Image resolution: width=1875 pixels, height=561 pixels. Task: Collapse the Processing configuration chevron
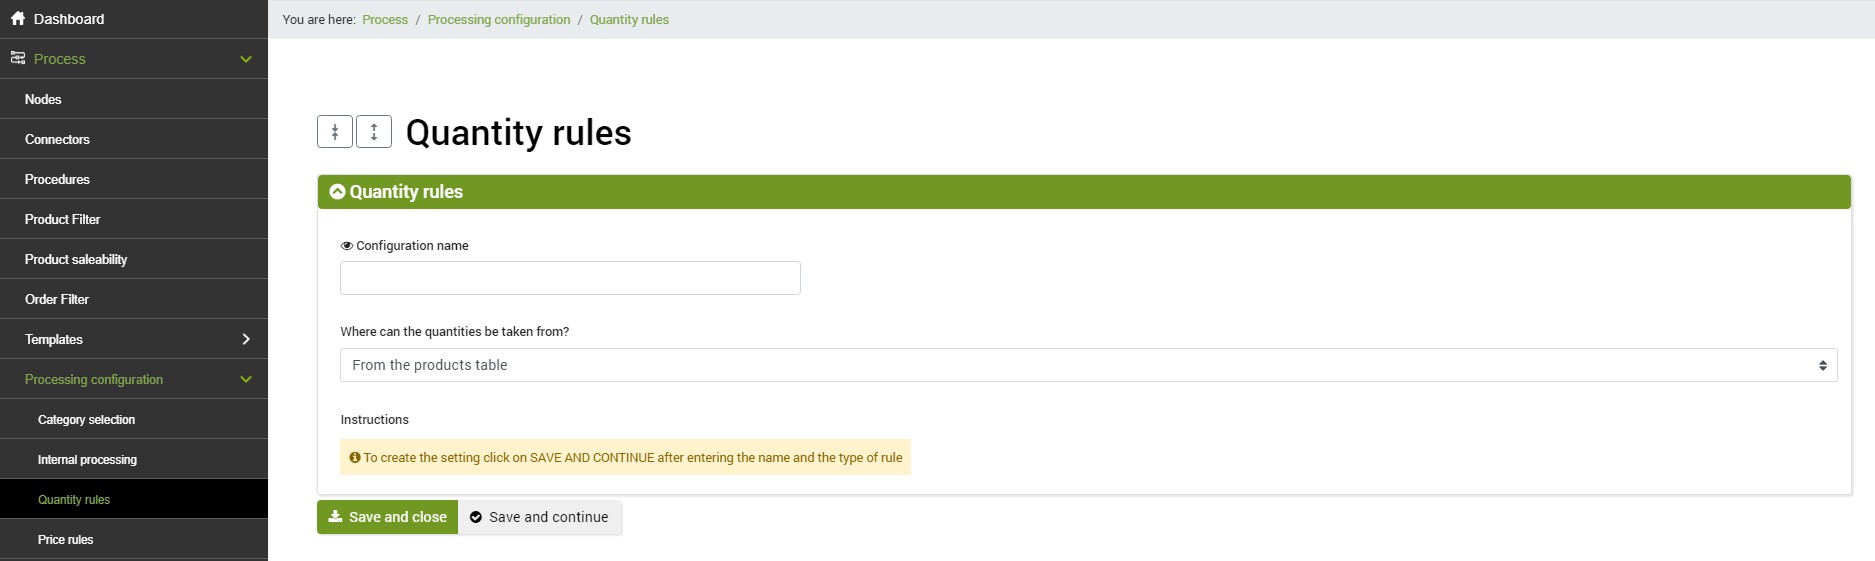click(246, 379)
